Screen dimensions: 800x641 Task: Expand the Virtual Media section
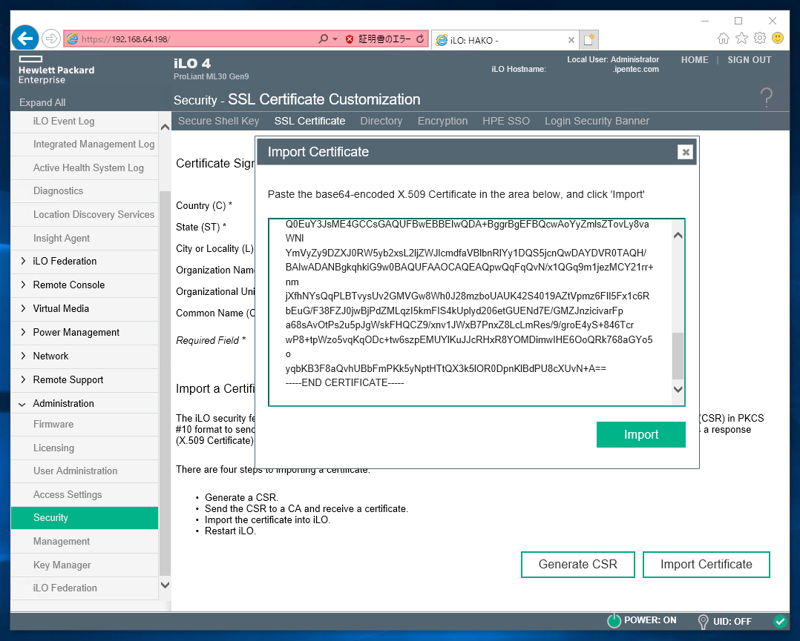click(23, 308)
